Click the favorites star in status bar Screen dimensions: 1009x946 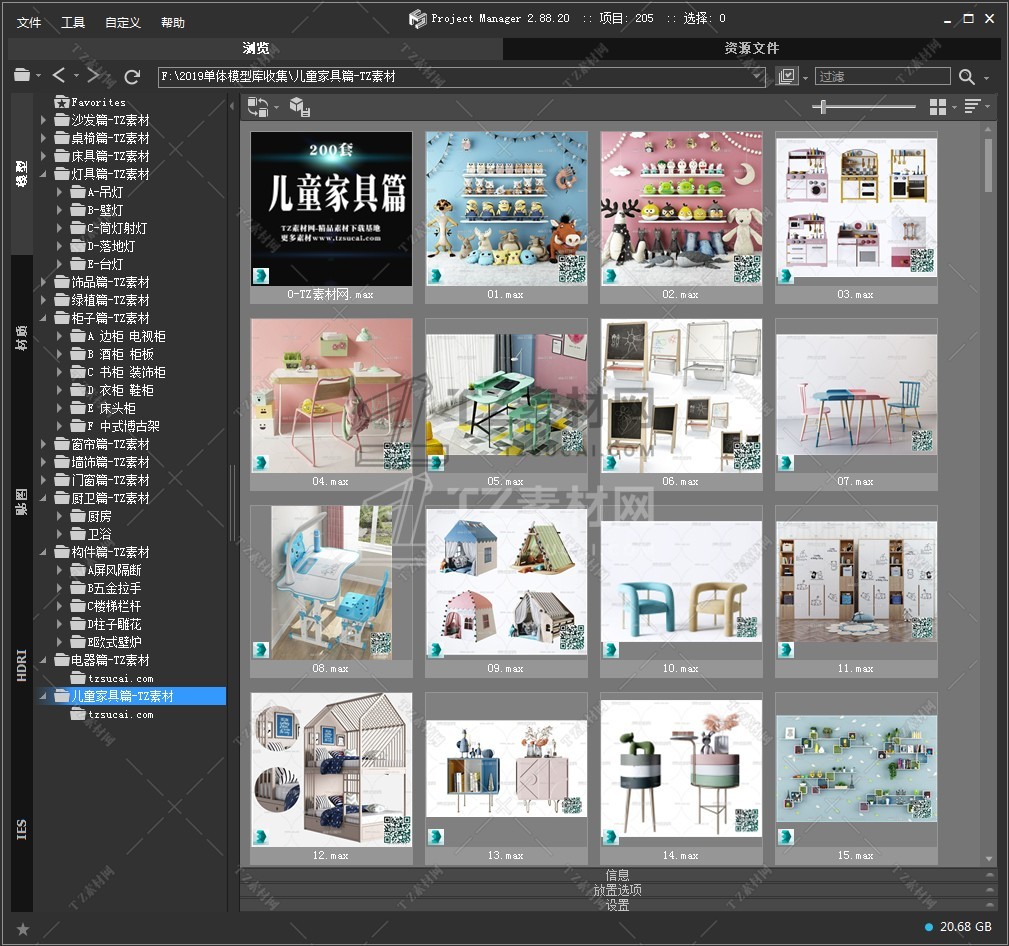click(23, 929)
